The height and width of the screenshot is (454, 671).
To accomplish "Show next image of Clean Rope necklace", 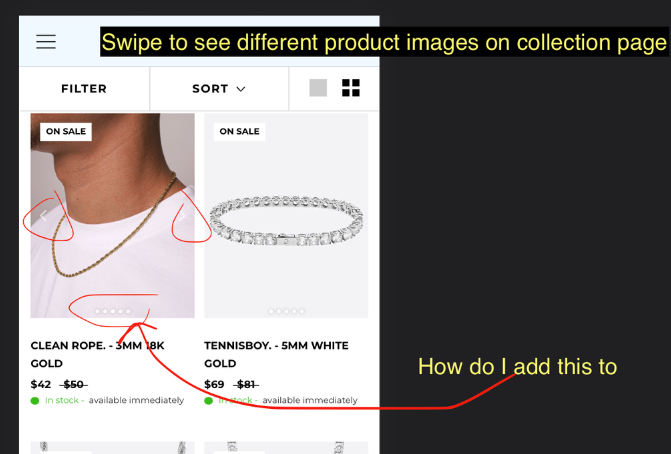I will point(182,217).
